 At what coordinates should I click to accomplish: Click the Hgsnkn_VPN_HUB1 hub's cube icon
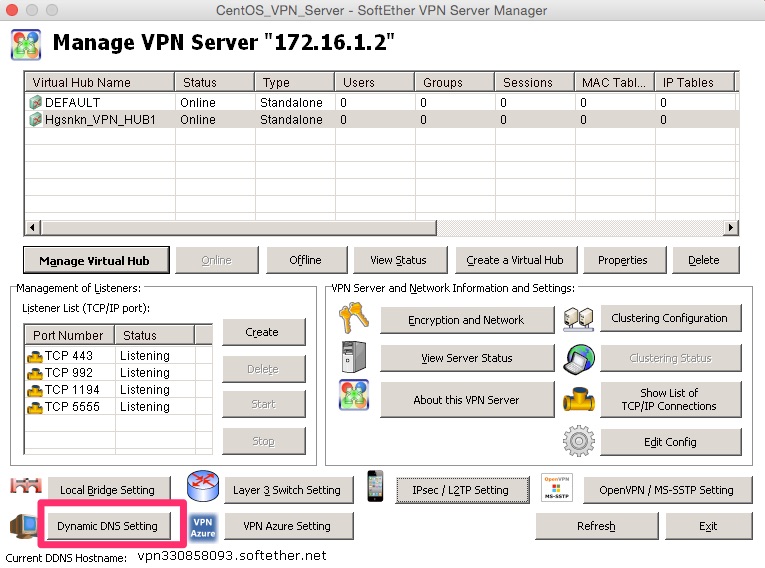click(35, 120)
